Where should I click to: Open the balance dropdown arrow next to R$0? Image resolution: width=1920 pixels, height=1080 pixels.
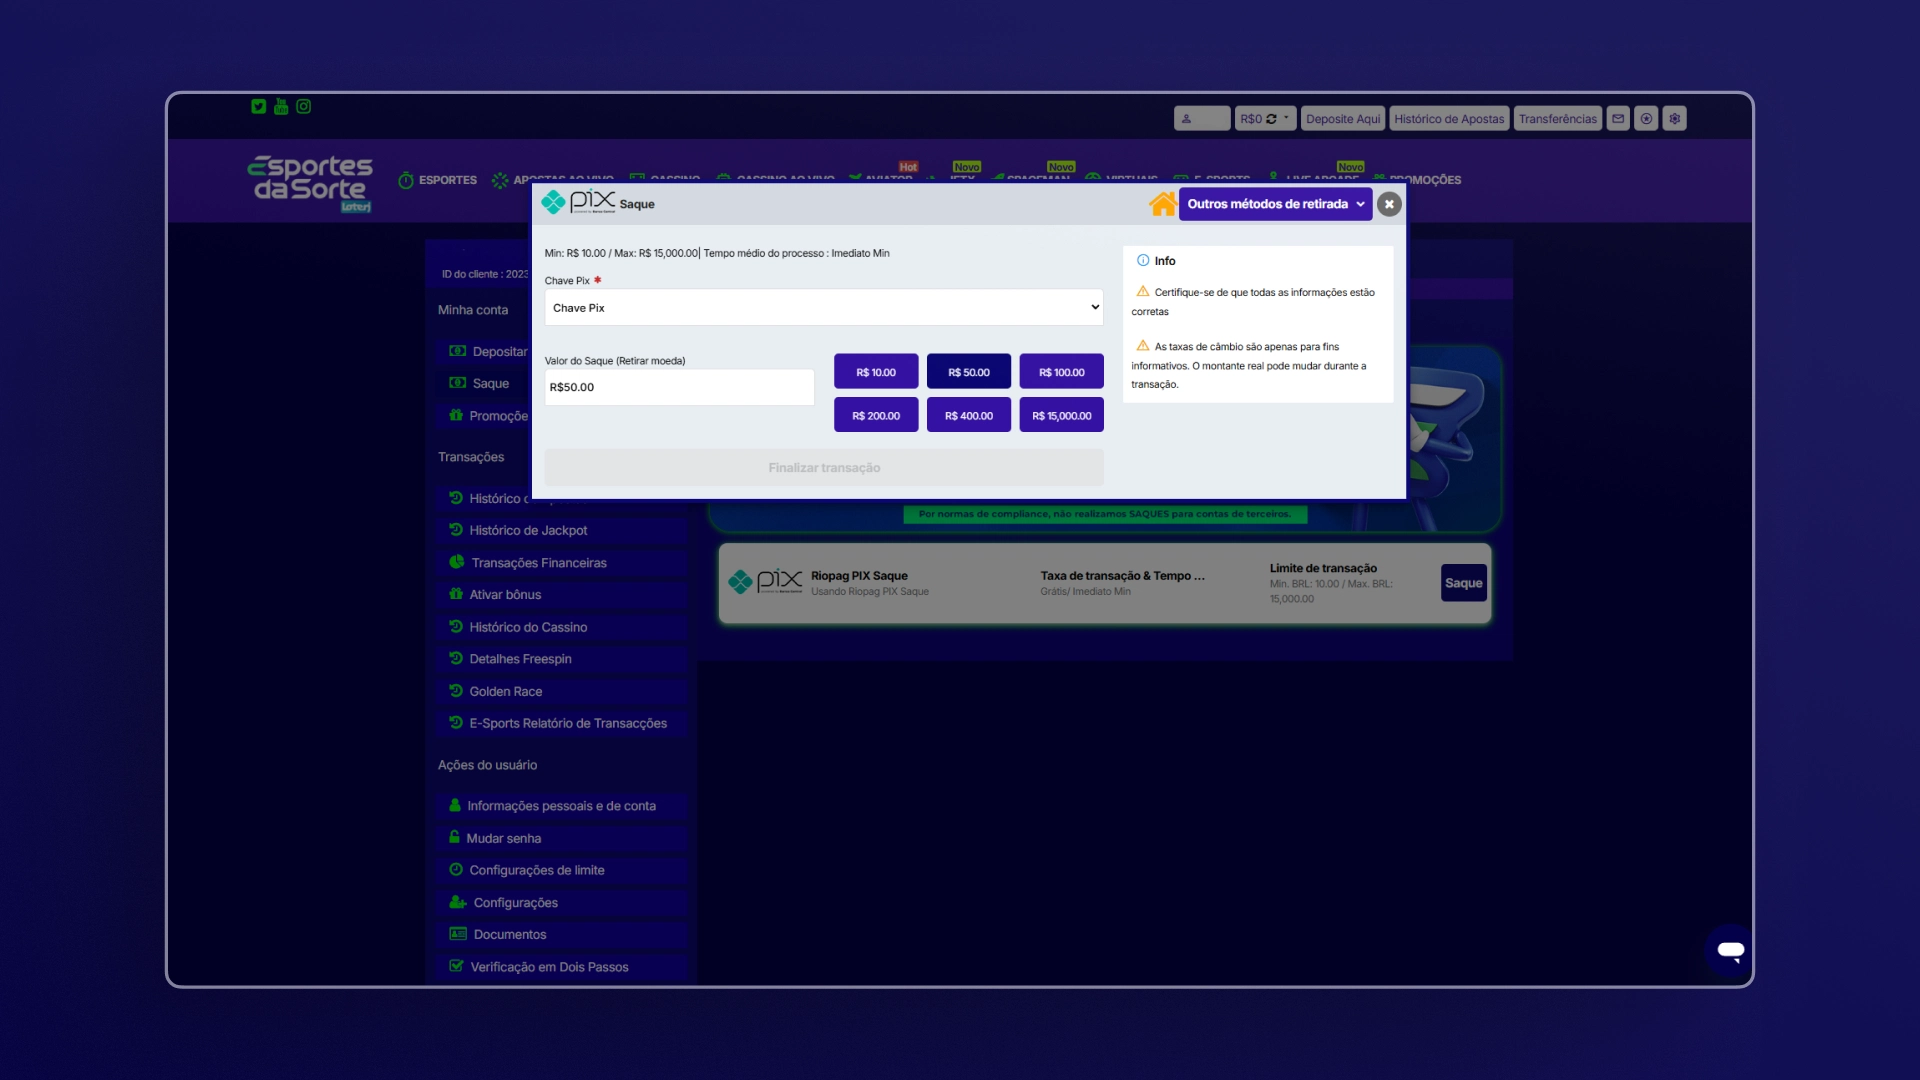[1284, 118]
